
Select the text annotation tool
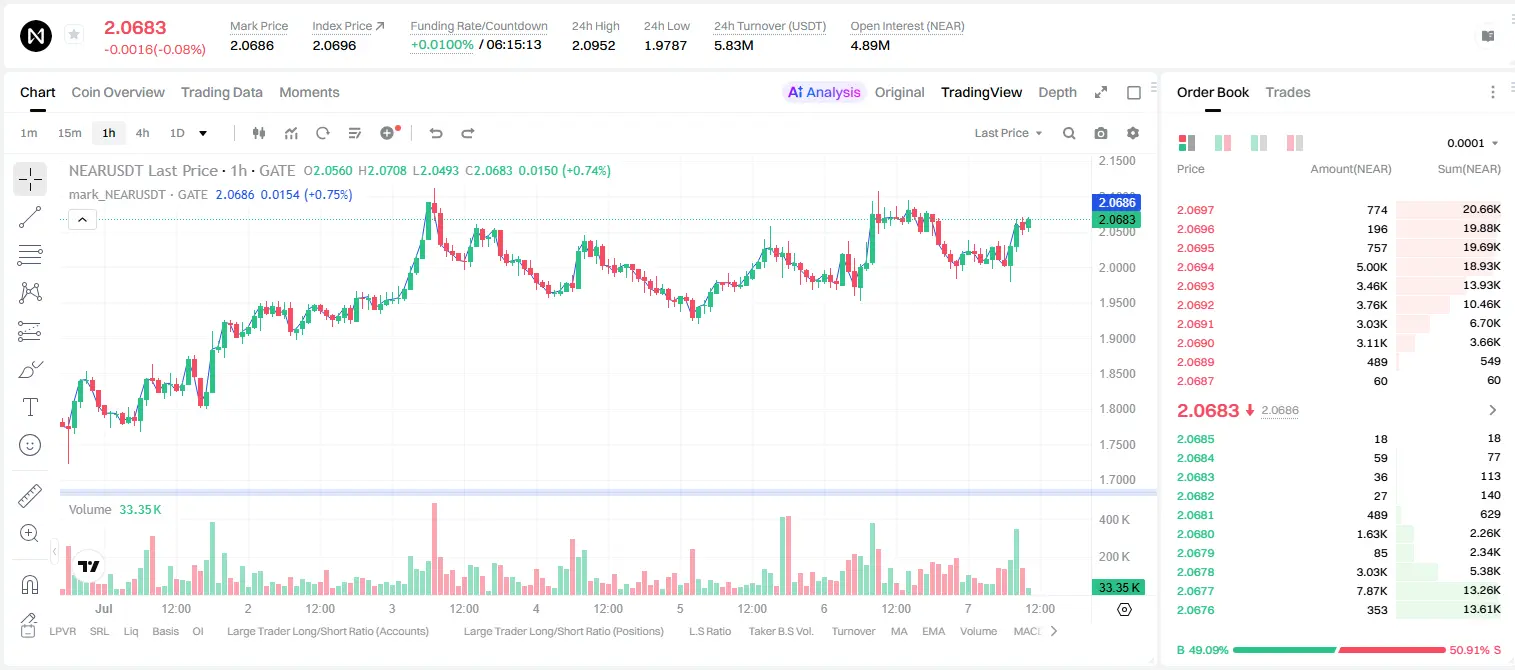click(30, 407)
